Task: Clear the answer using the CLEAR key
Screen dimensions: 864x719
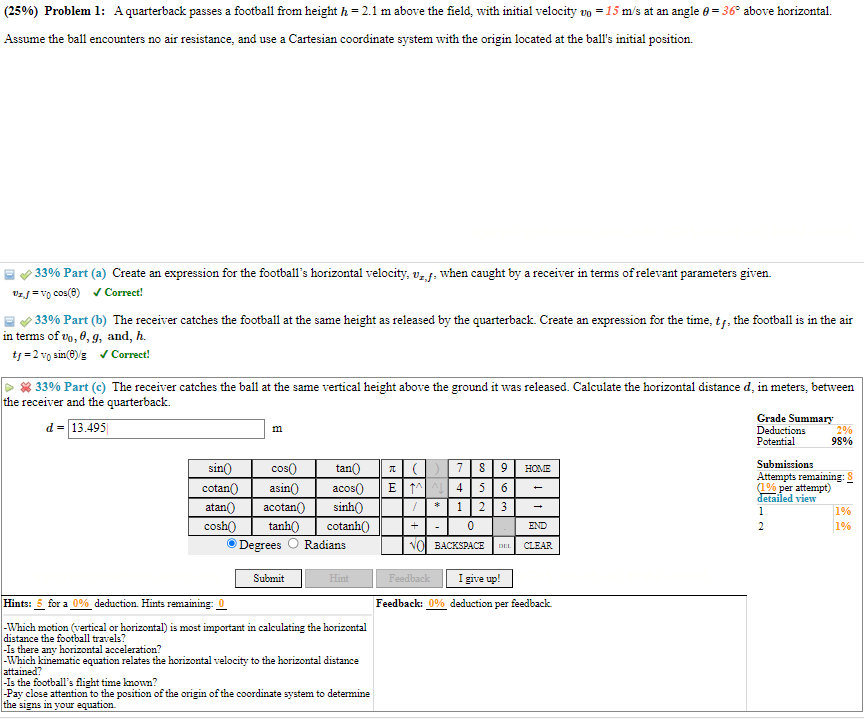Action: 537,545
